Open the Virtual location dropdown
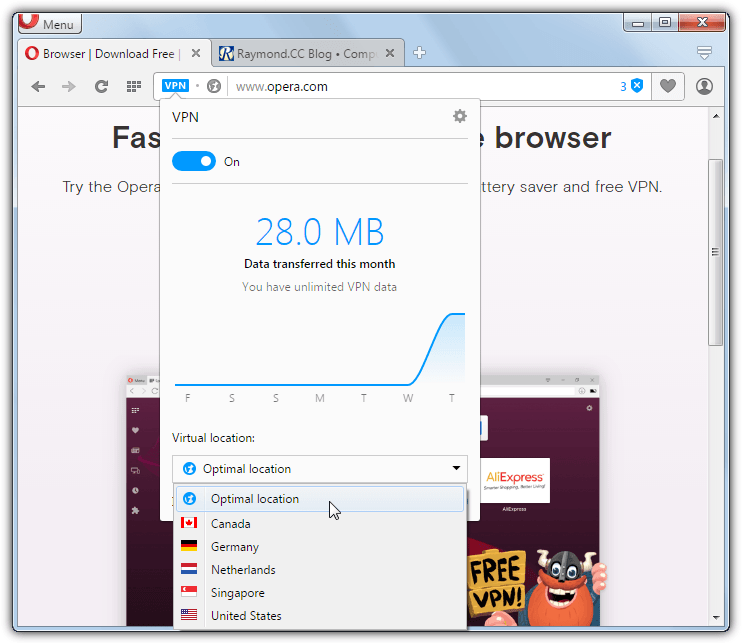 click(320, 468)
